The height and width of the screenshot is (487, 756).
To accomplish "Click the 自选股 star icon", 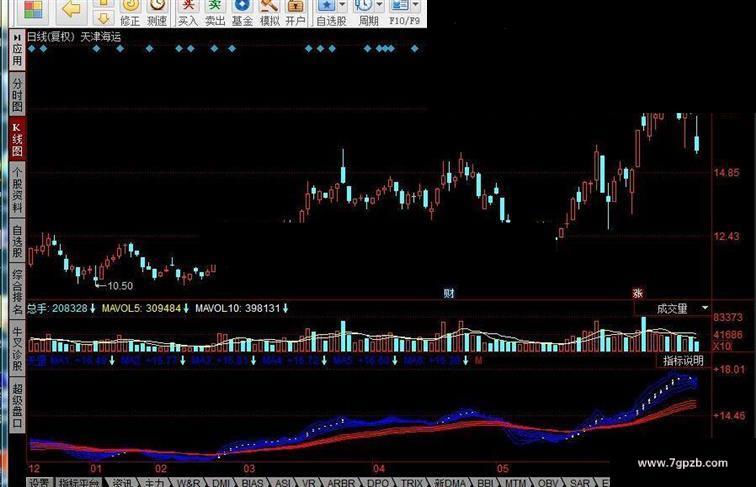I will [x=327, y=6].
